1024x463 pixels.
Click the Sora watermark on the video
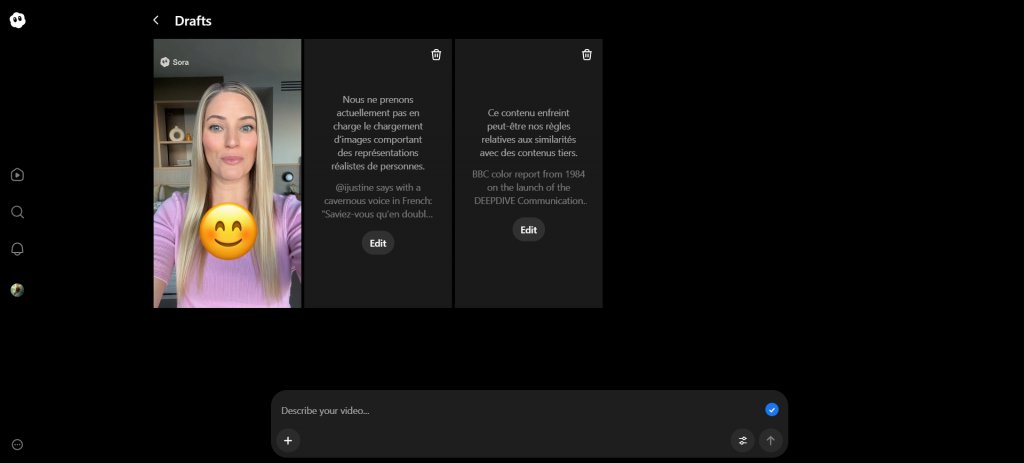point(174,62)
